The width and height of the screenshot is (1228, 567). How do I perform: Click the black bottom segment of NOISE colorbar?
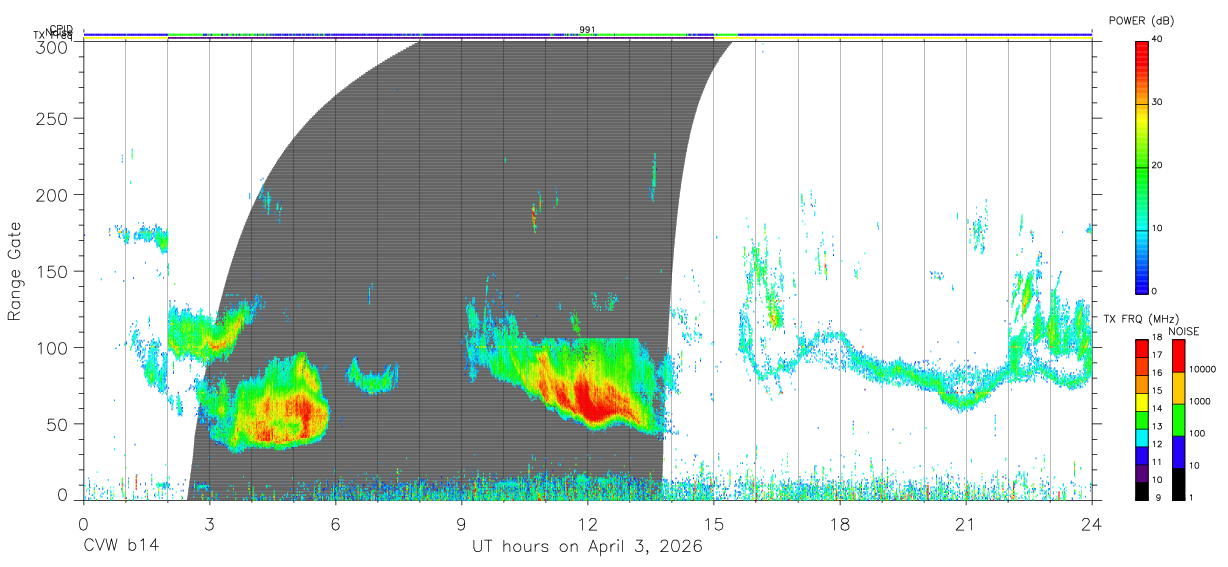1177,484
